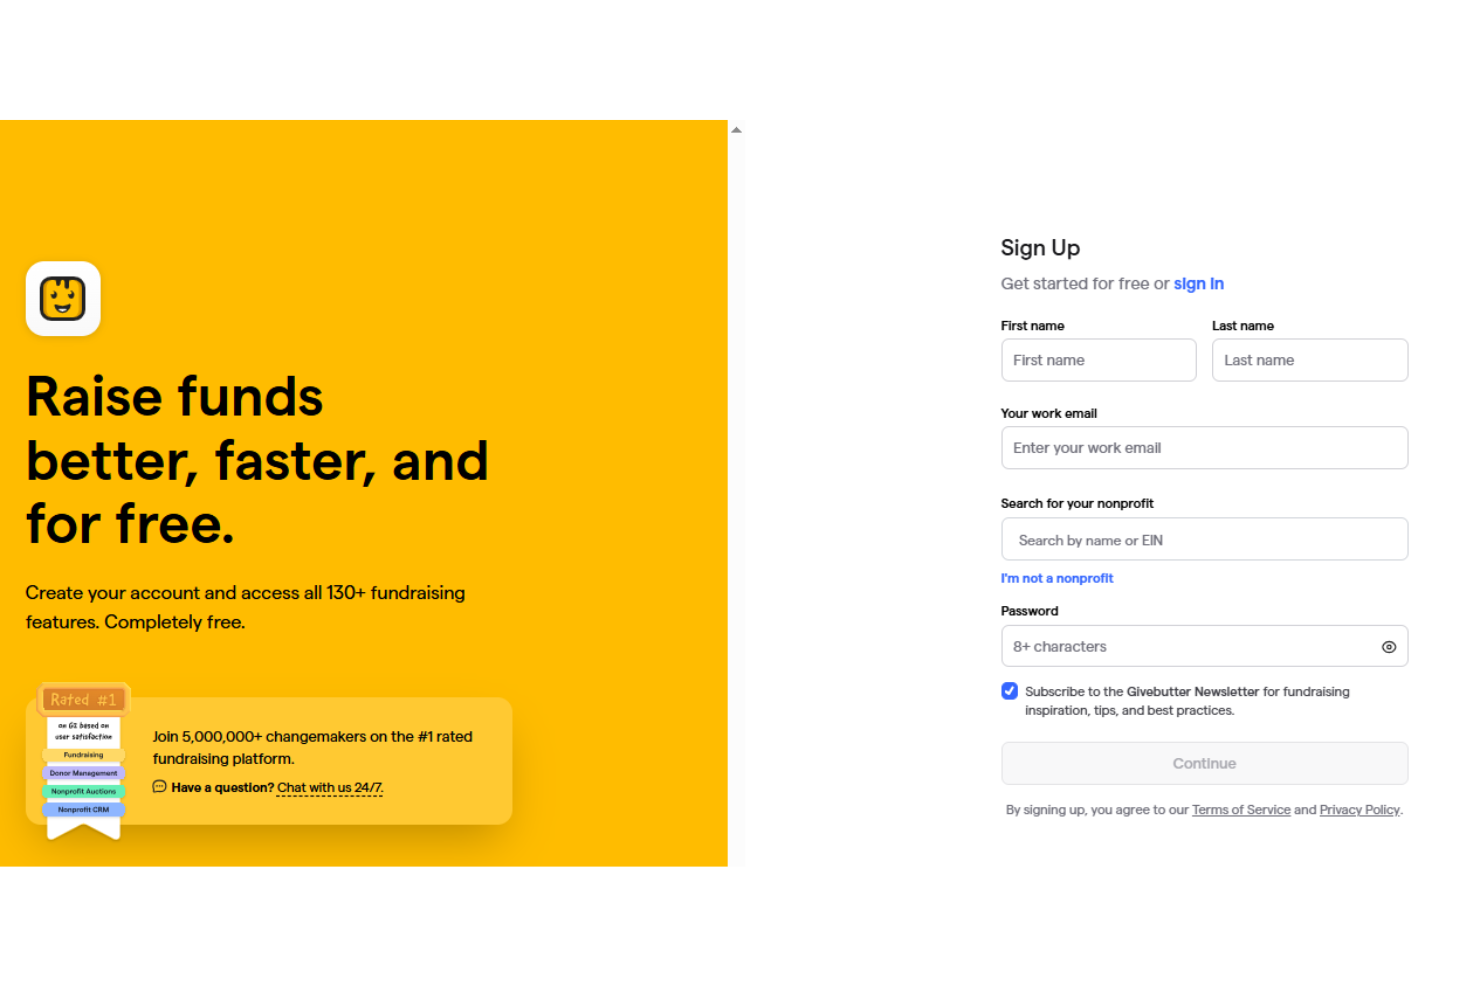Screen dimensions: 1480x987
Task: Click the Create your account description text
Action: pos(245,607)
